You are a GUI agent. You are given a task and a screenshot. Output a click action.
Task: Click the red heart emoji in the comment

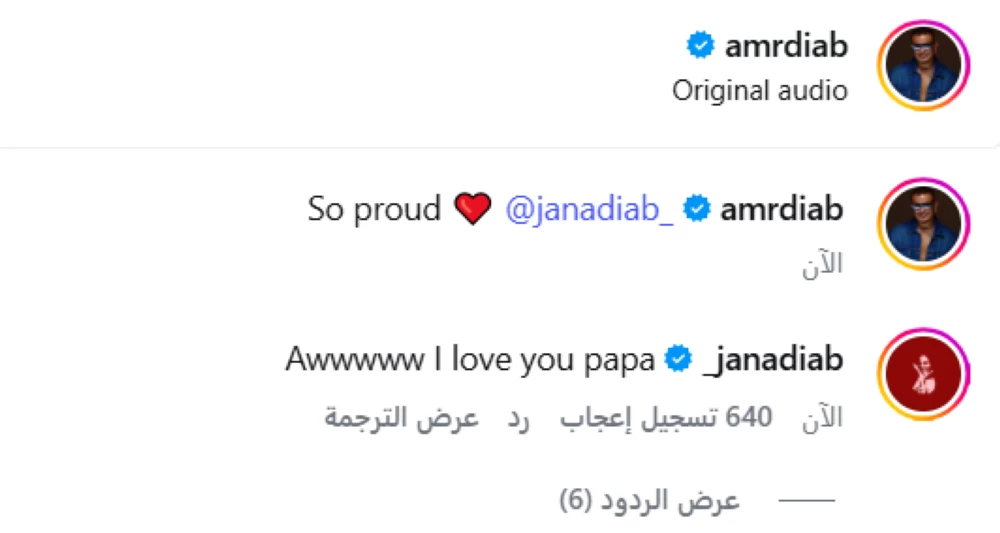coord(472,210)
